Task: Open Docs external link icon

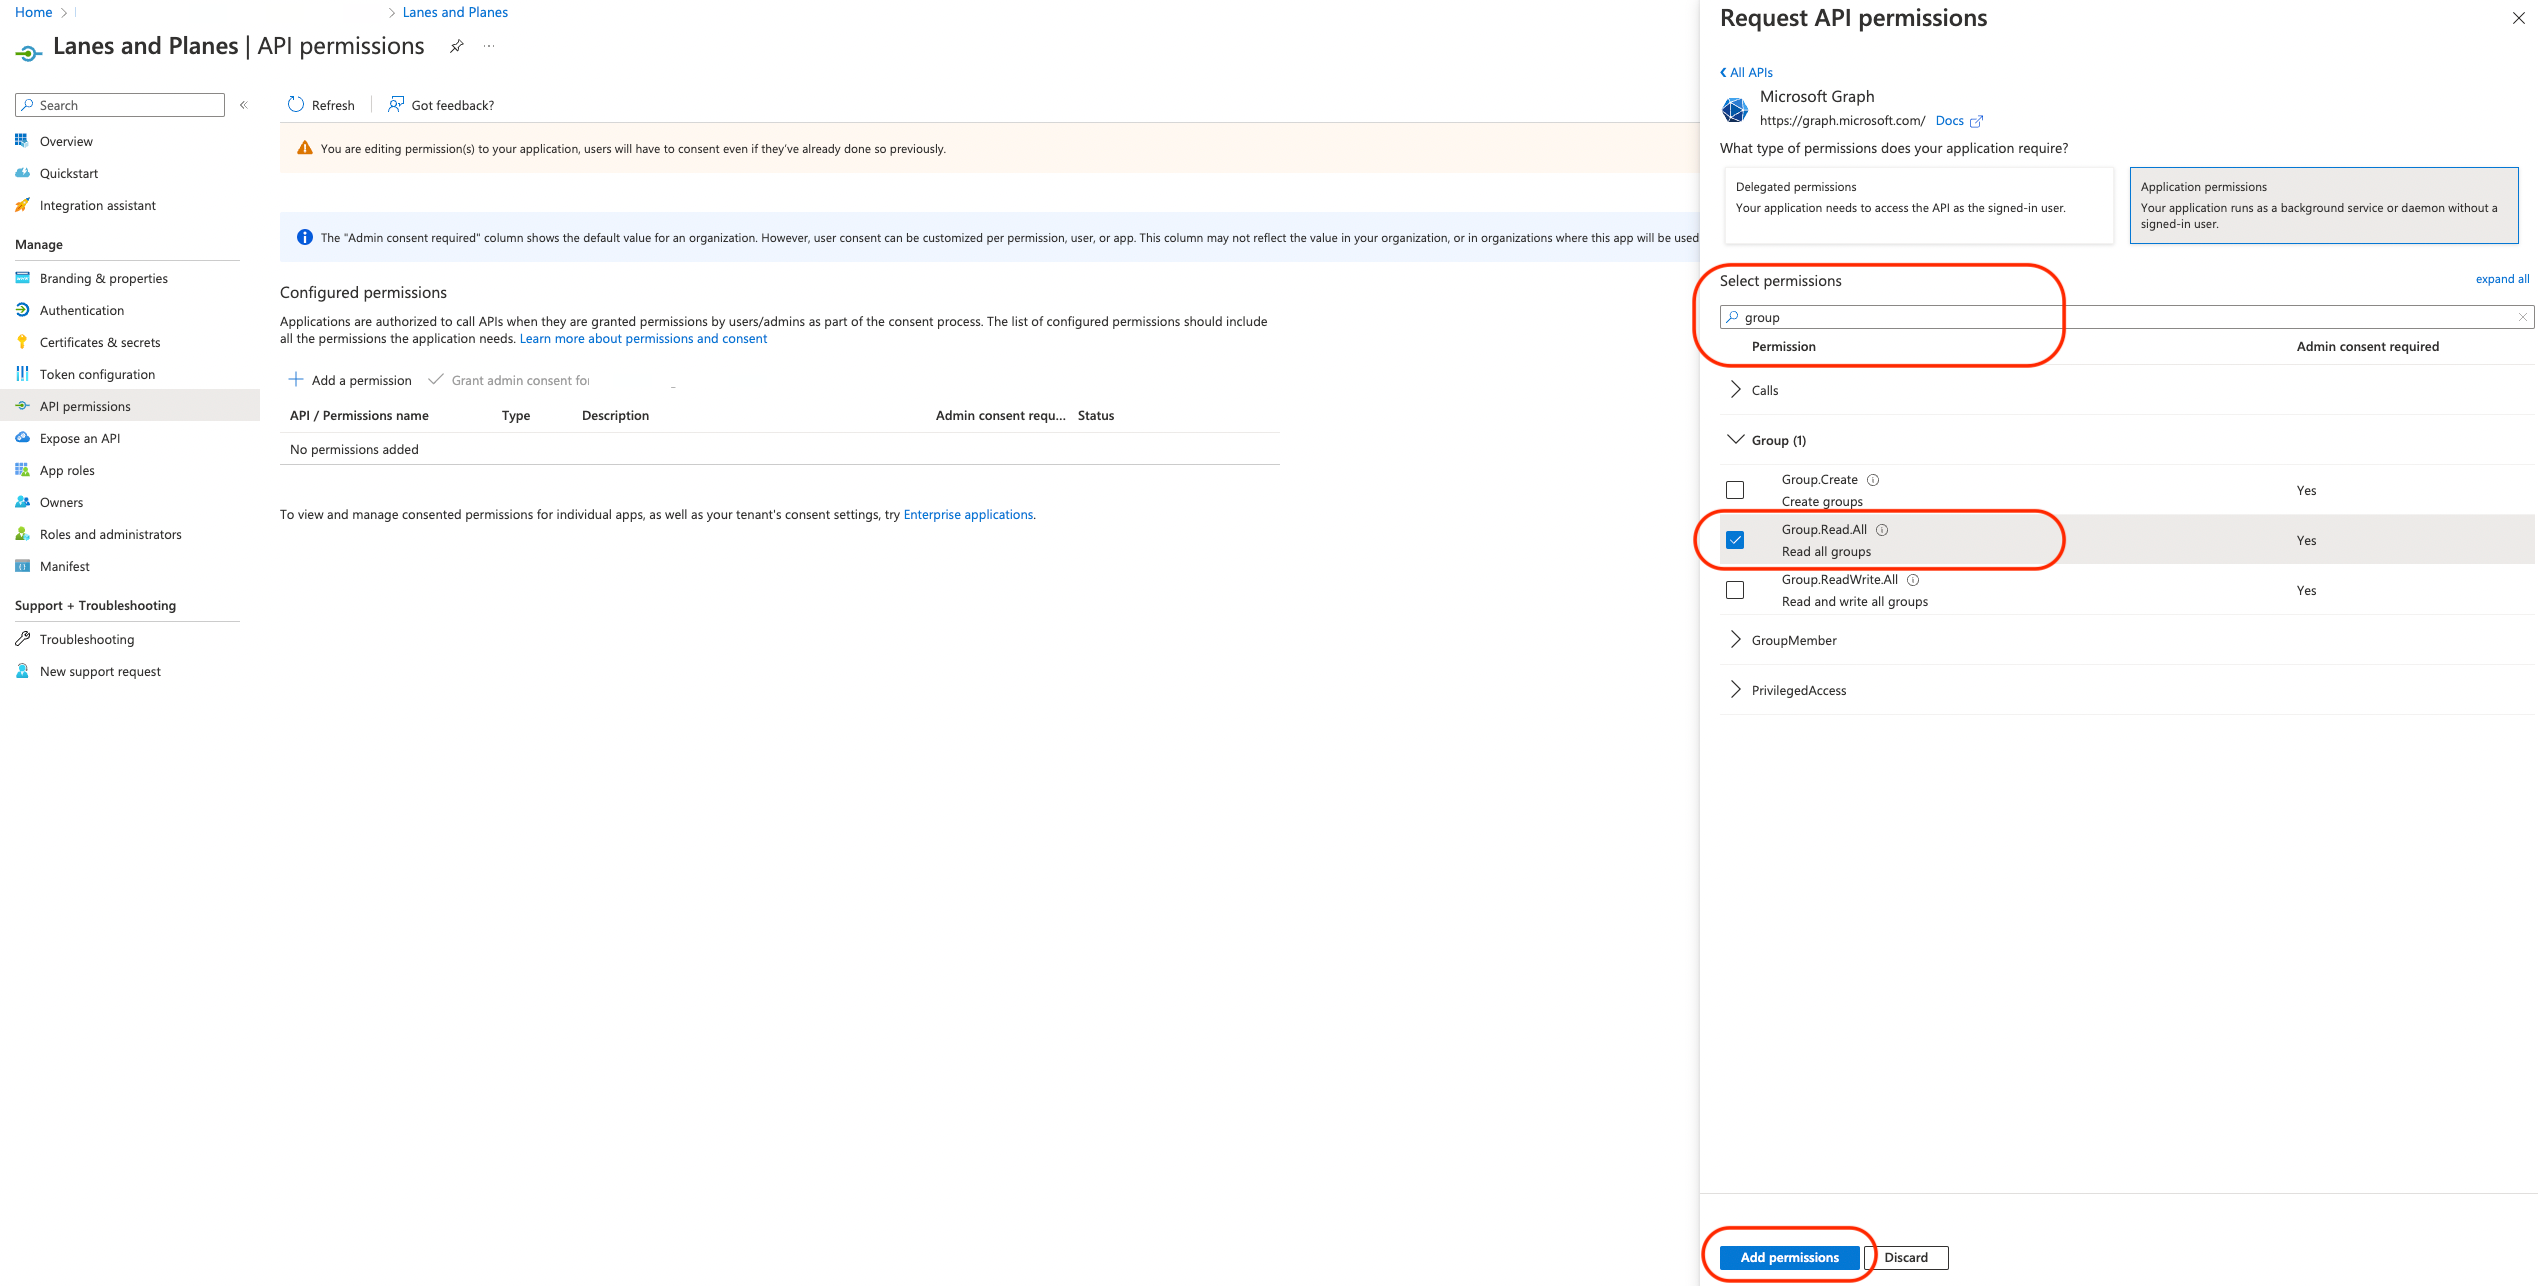Action: click(1976, 121)
